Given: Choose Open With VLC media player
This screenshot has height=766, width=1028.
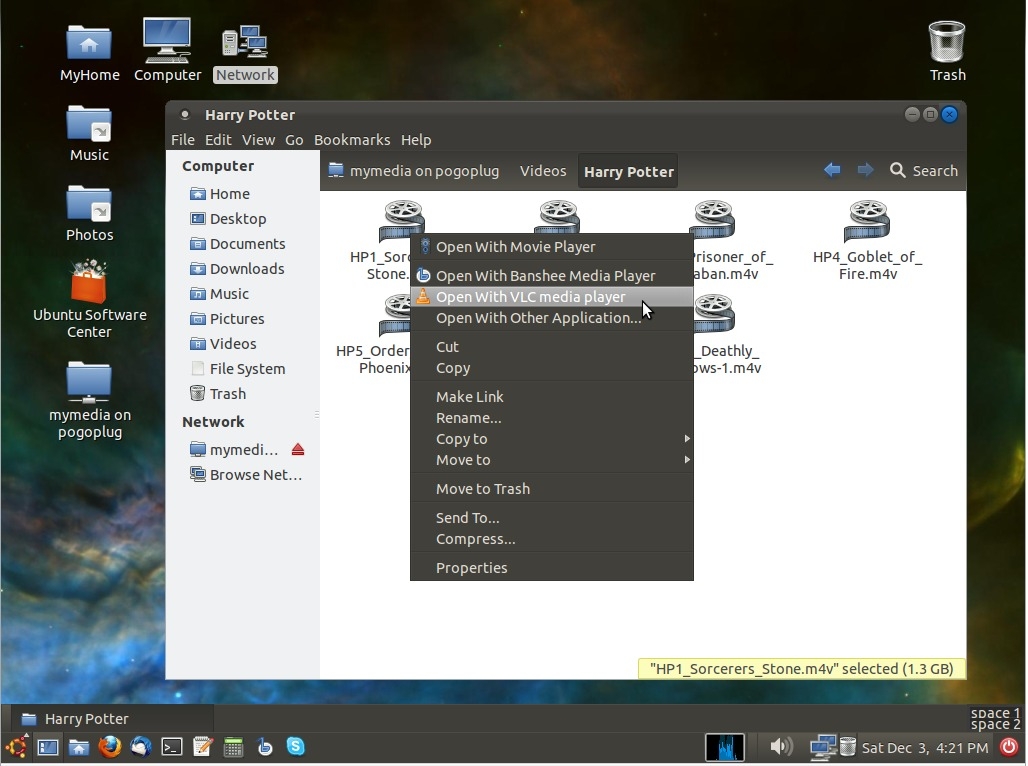Looking at the screenshot, I should (551, 296).
